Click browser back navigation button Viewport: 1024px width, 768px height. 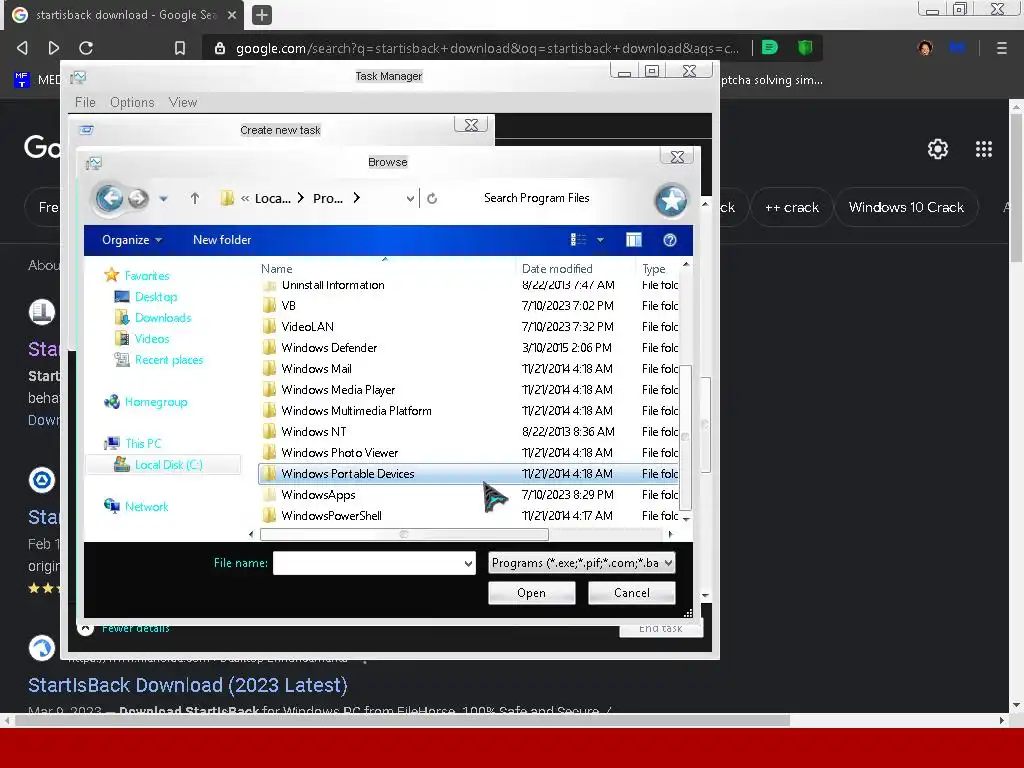pyautogui.click(x=22, y=48)
